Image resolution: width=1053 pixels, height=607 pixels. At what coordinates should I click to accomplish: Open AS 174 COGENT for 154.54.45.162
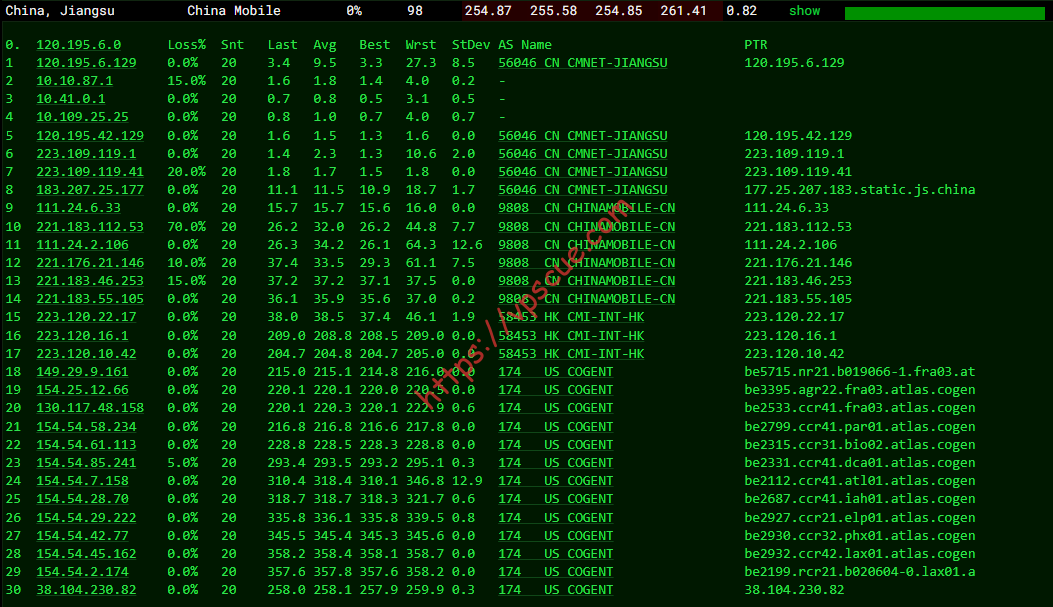pos(556,555)
